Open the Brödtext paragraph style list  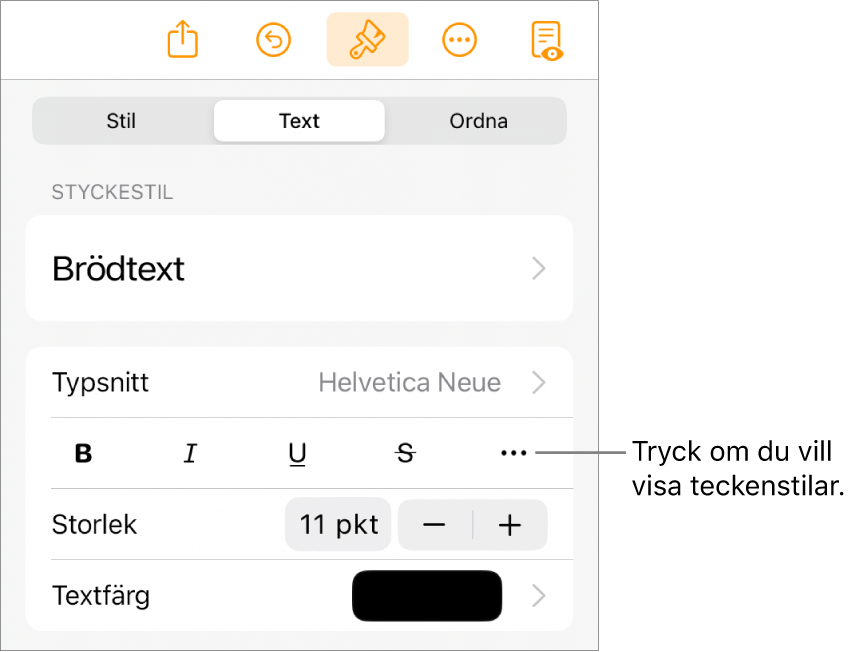coord(299,268)
